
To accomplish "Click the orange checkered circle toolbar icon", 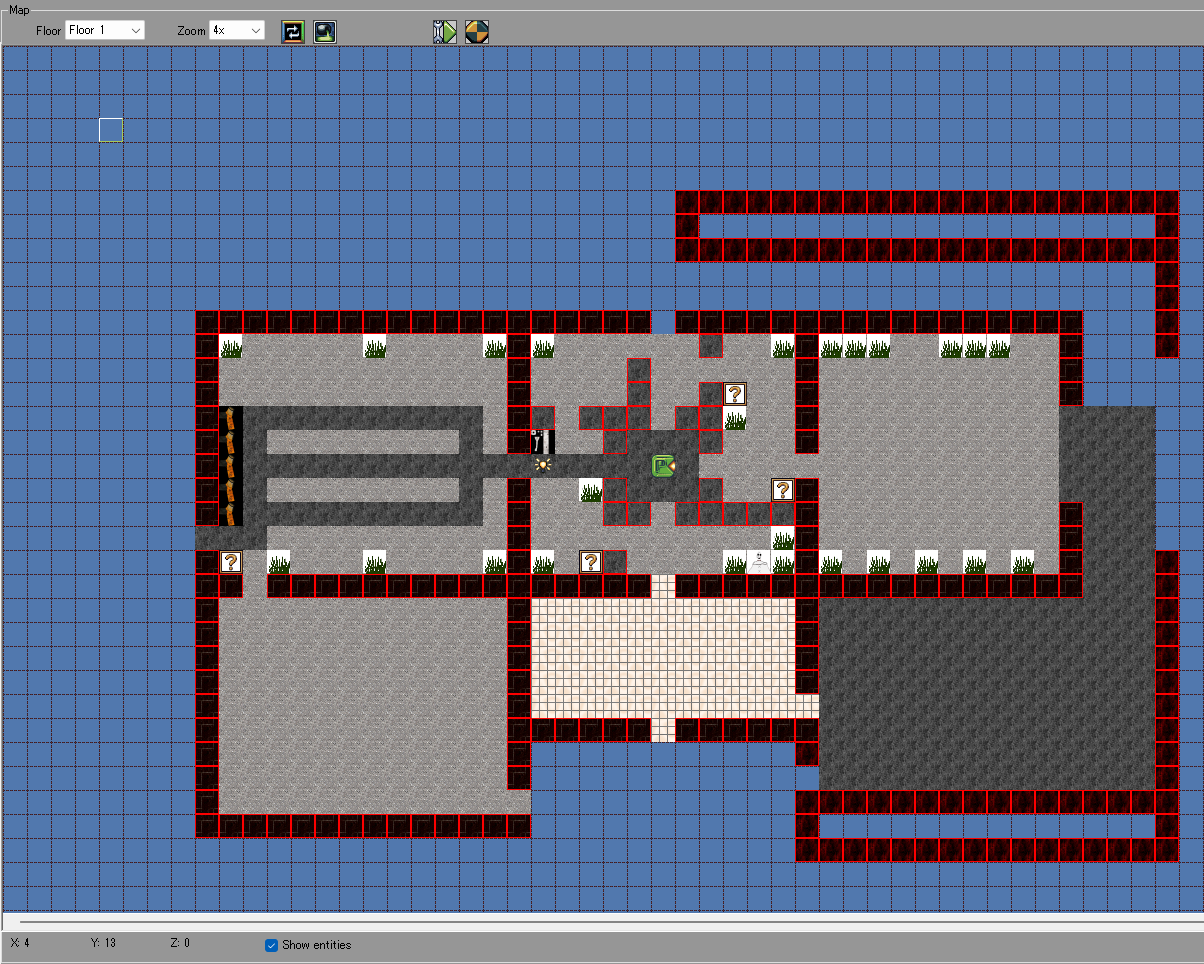I will pyautogui.click(x=477, y=31).
